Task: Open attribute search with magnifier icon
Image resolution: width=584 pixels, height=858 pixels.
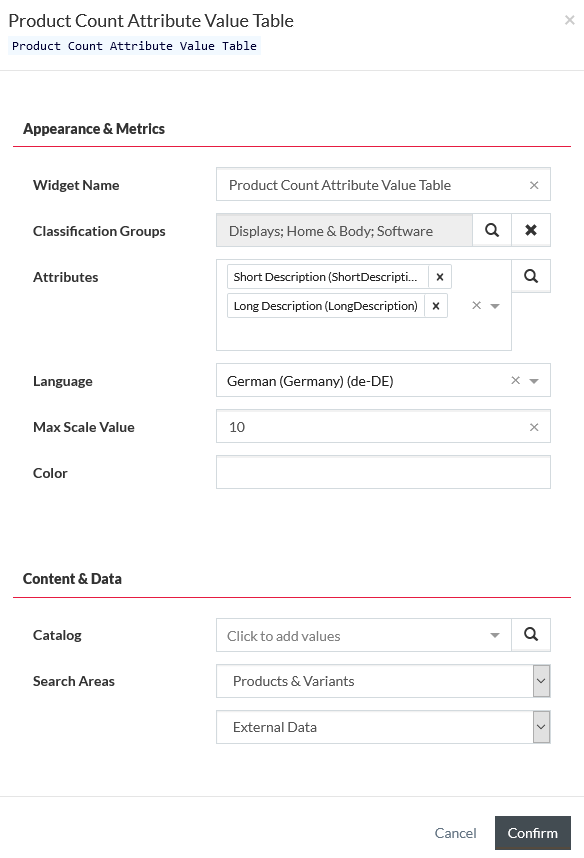Action: 531,276
